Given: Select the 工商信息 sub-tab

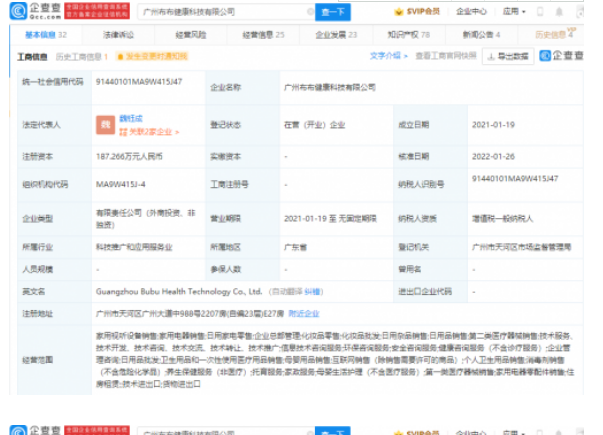Looking at the screenshot, I should [x=32, y=57].
